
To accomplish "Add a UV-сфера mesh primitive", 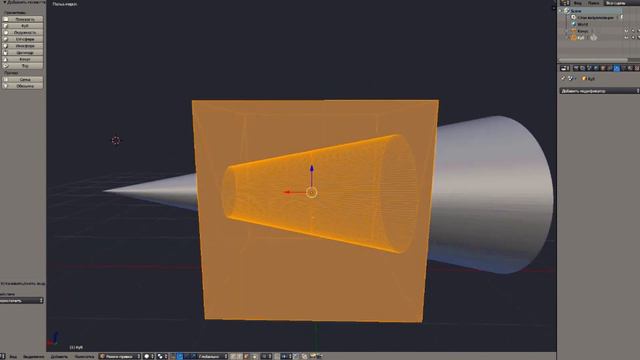I will point(23,39).
